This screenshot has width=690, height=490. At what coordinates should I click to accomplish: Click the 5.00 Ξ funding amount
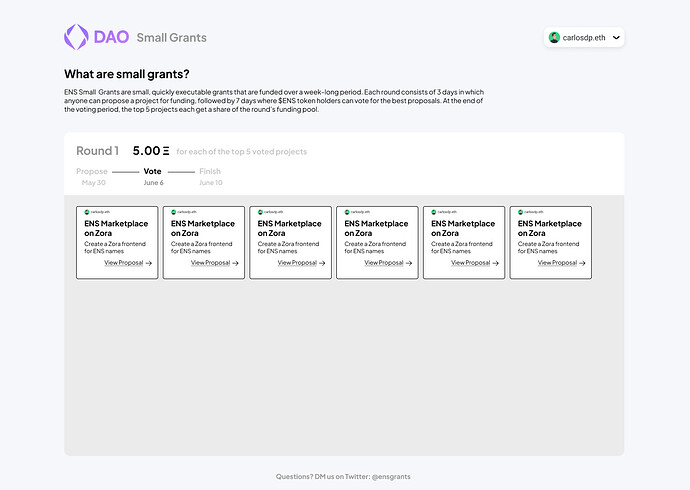pyautogui.click(x=151, y=151)
